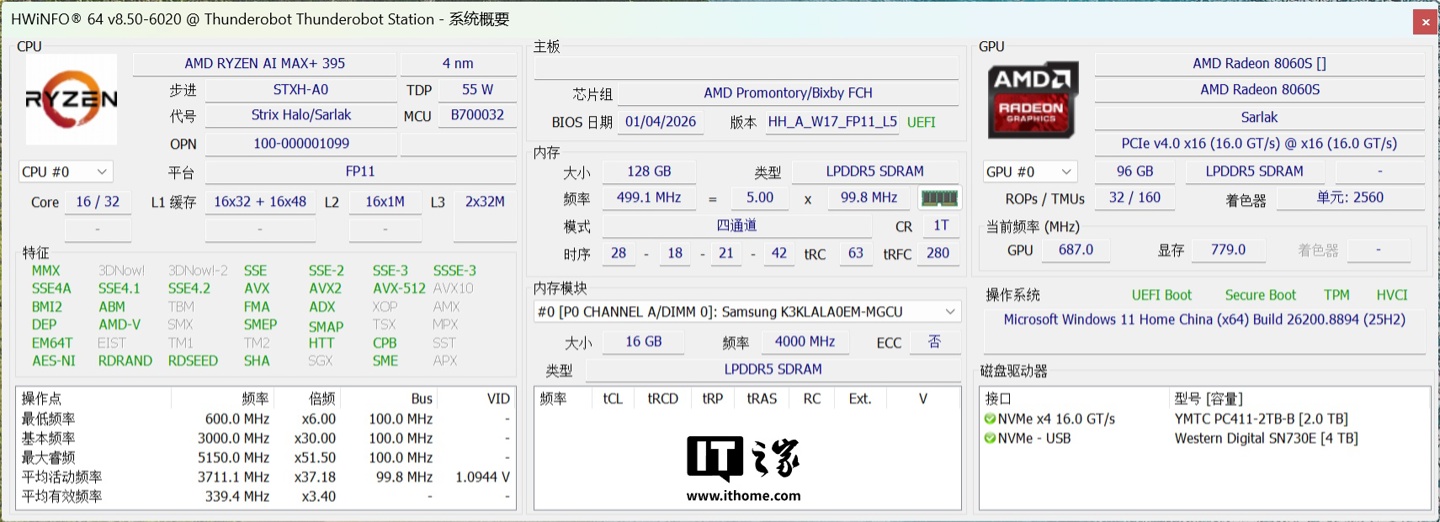1440x522 pixels.
Task: Click the Strix Halo/Sarlak codename field
Action: pos(301,116)
